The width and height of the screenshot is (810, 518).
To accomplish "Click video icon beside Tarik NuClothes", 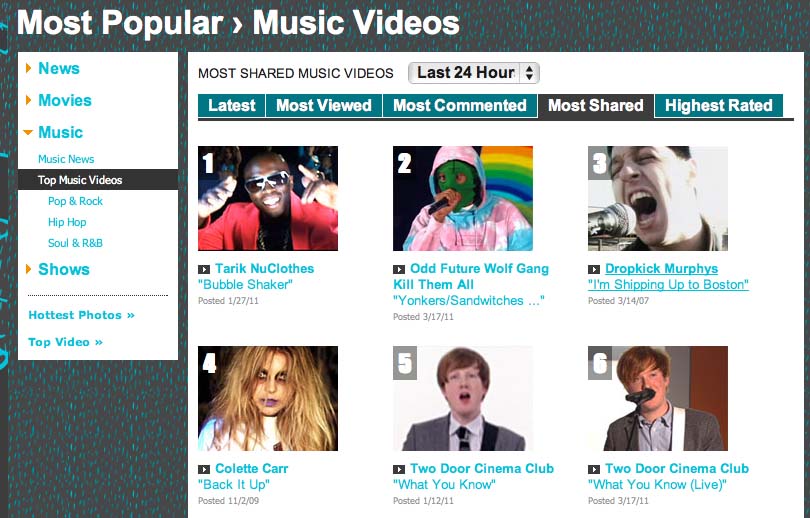I will 204,269.
